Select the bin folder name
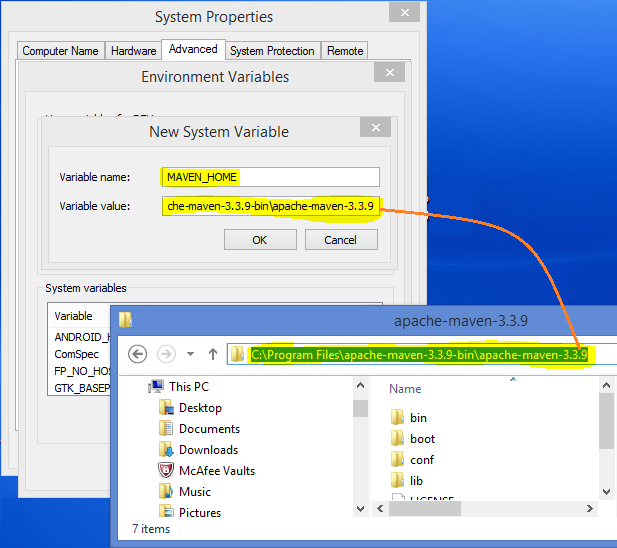Screen dimensions: 617x548 pyautogui.click(x=418, y=418)
